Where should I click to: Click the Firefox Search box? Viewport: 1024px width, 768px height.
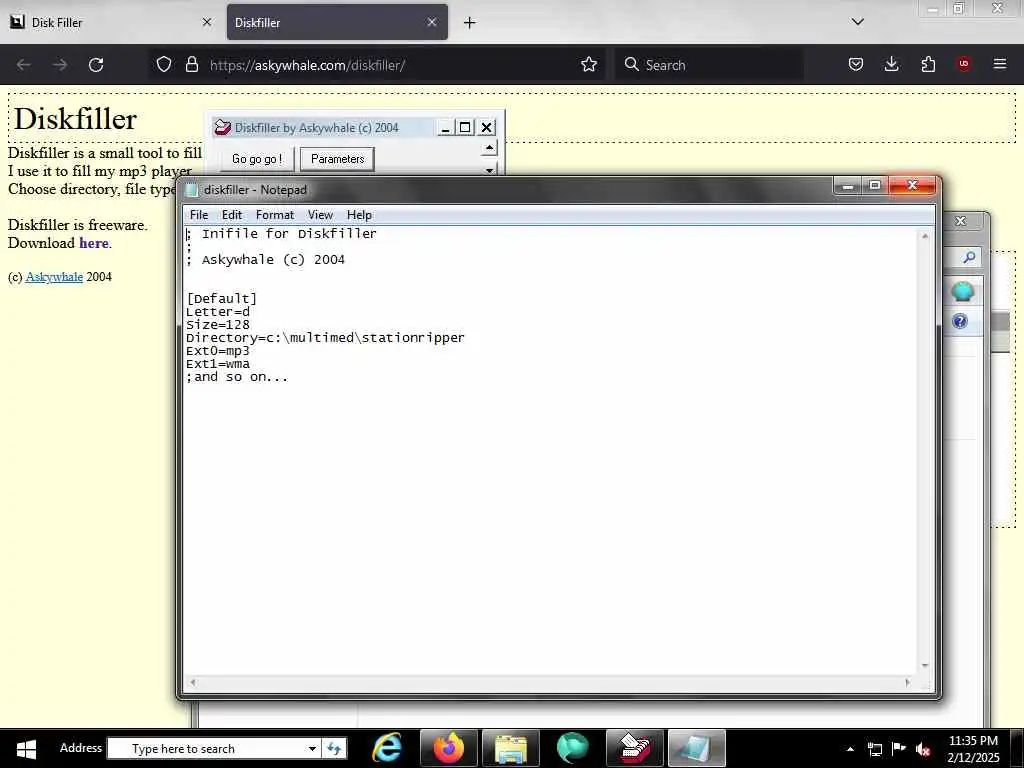point(709,65)
